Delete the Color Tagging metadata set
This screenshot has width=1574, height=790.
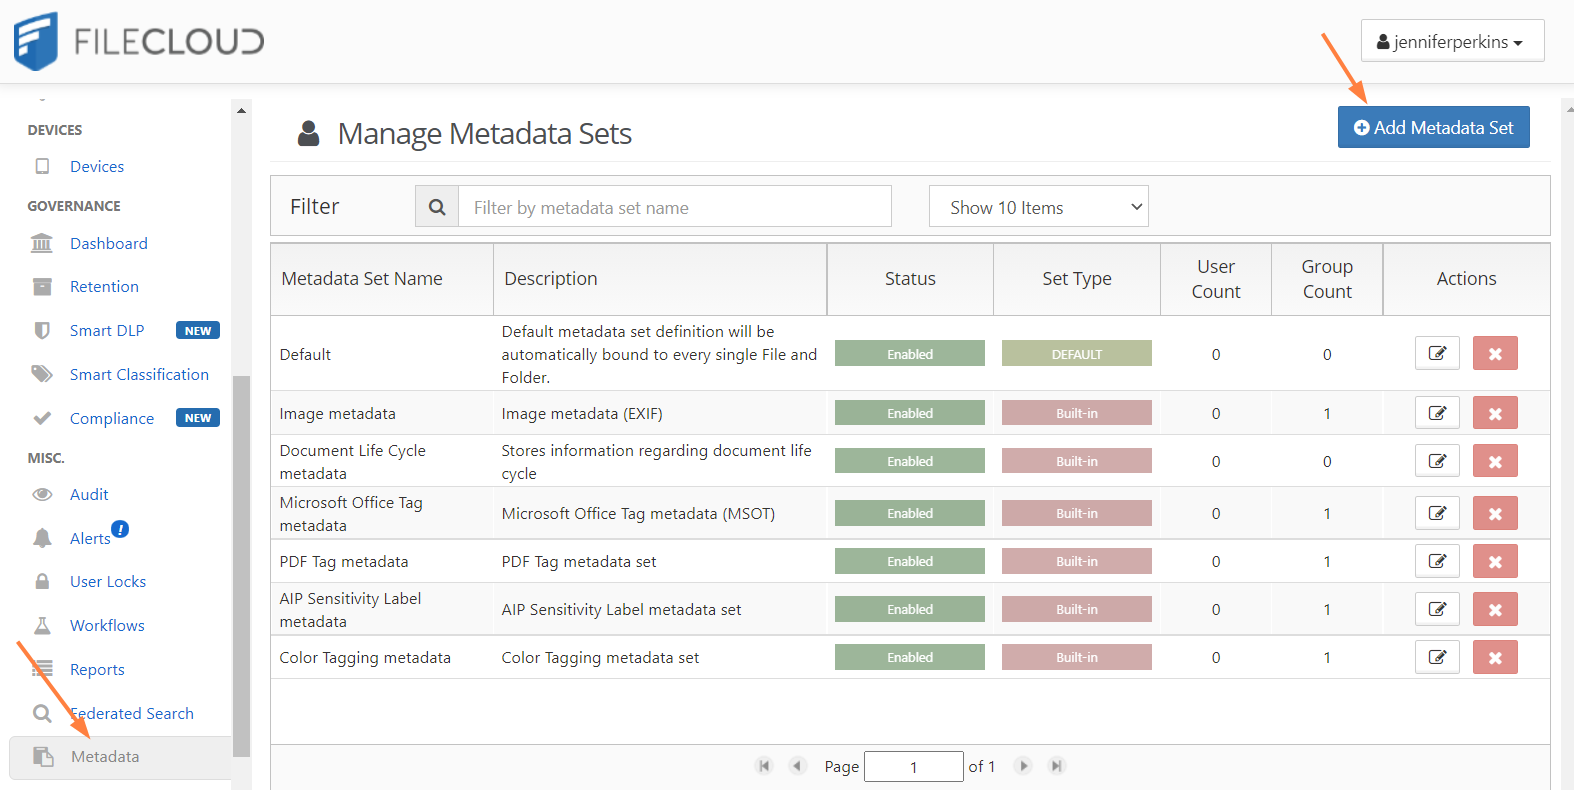tap(1494, 657)
